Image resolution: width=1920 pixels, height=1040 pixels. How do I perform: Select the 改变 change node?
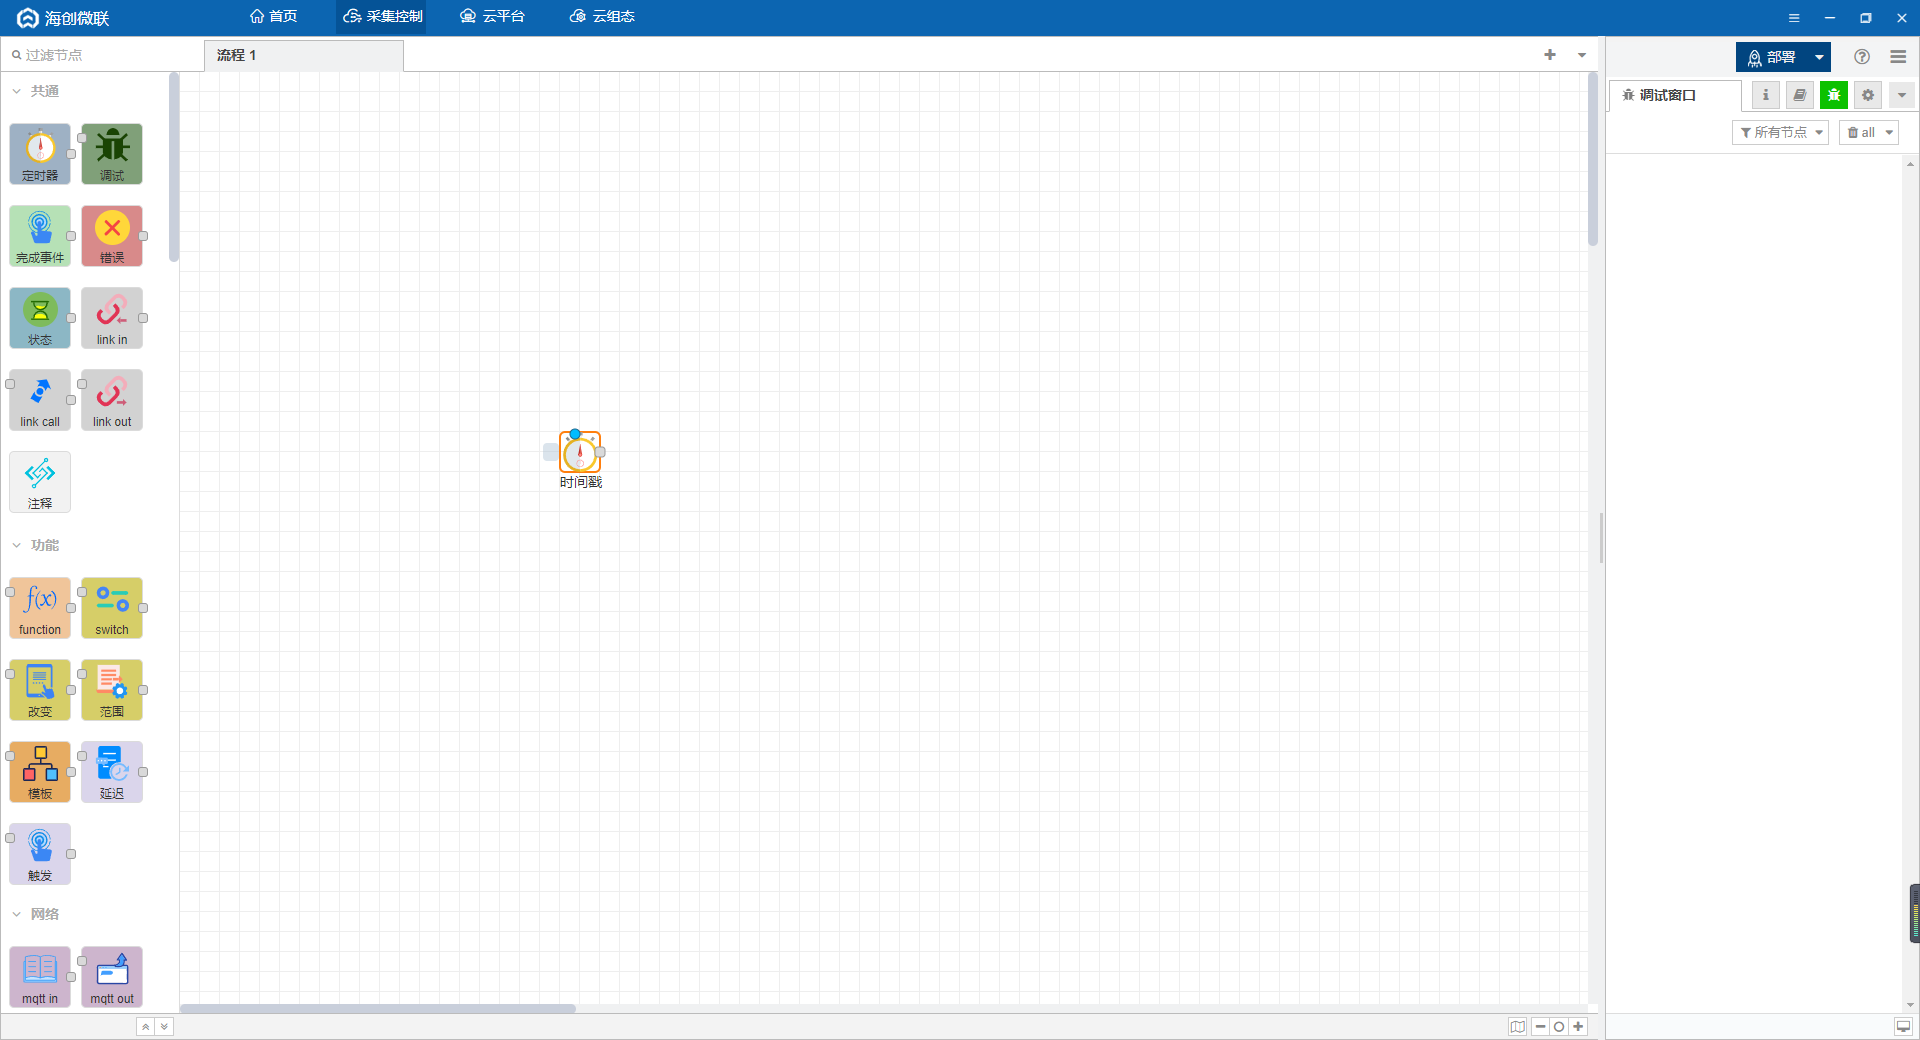[x=40, y=690]
